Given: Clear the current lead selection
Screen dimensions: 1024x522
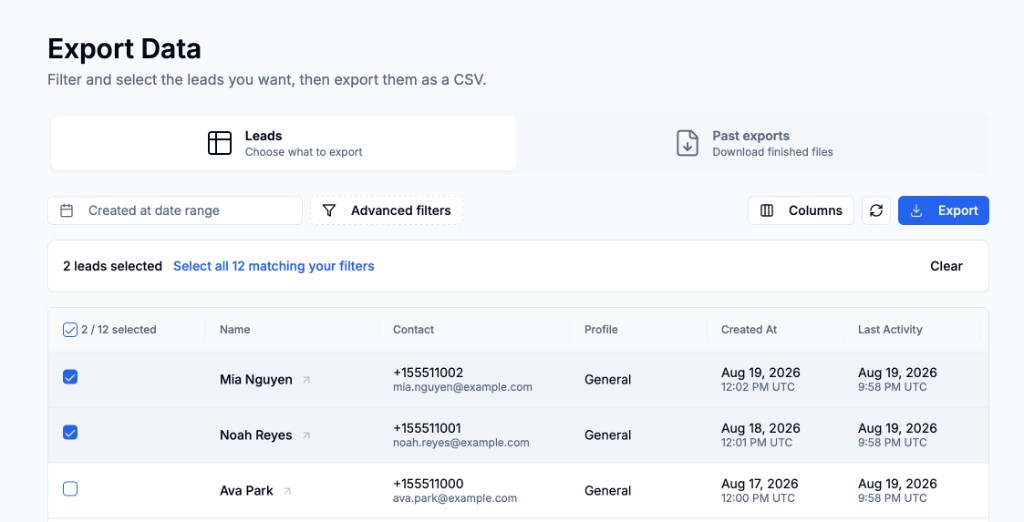Looking at the screenshot, I should (946, 266).
